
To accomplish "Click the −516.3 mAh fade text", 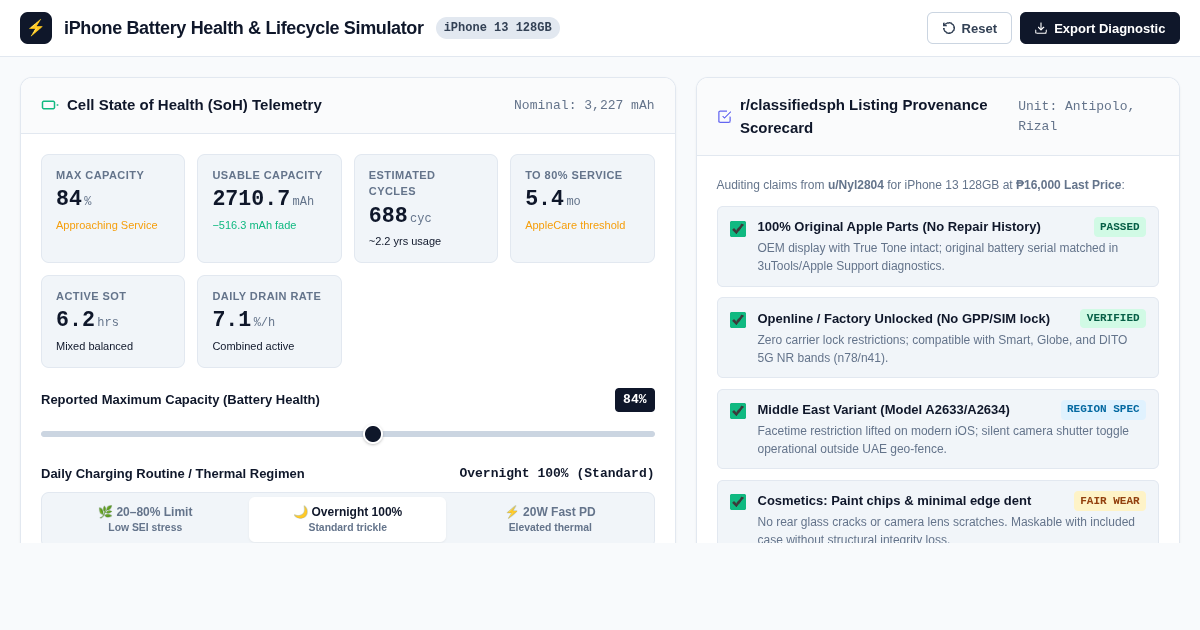I will click(x=254, y=225).
